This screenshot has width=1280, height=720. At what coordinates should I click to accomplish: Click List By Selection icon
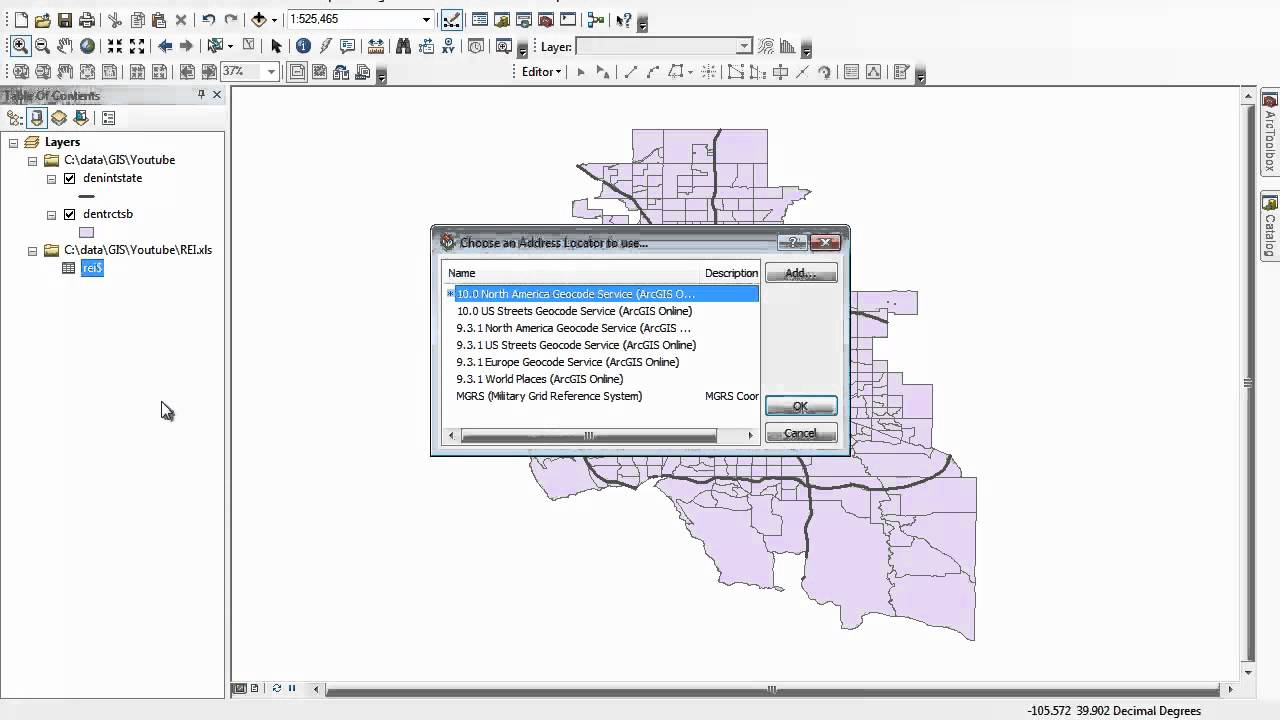[81, 118]
